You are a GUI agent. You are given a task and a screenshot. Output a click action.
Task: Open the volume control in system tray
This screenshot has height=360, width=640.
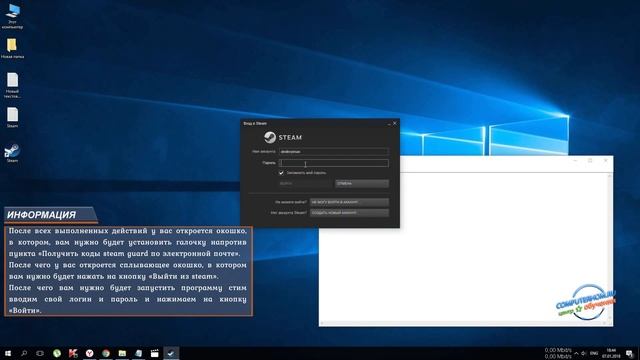tap(584, 353)
